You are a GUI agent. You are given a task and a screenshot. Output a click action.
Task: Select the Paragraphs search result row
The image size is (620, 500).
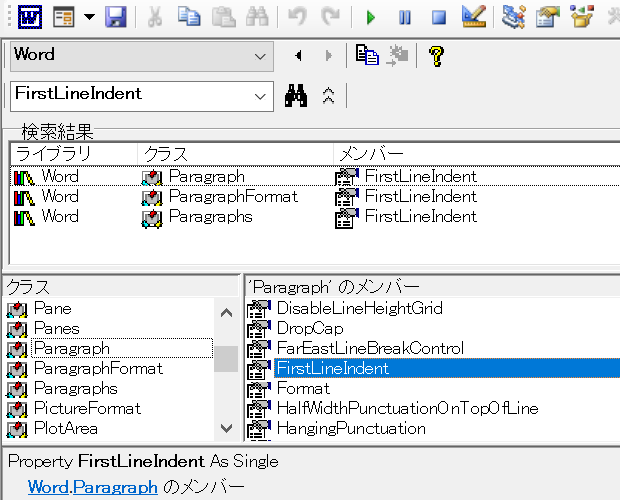click(x=315, y=217)
